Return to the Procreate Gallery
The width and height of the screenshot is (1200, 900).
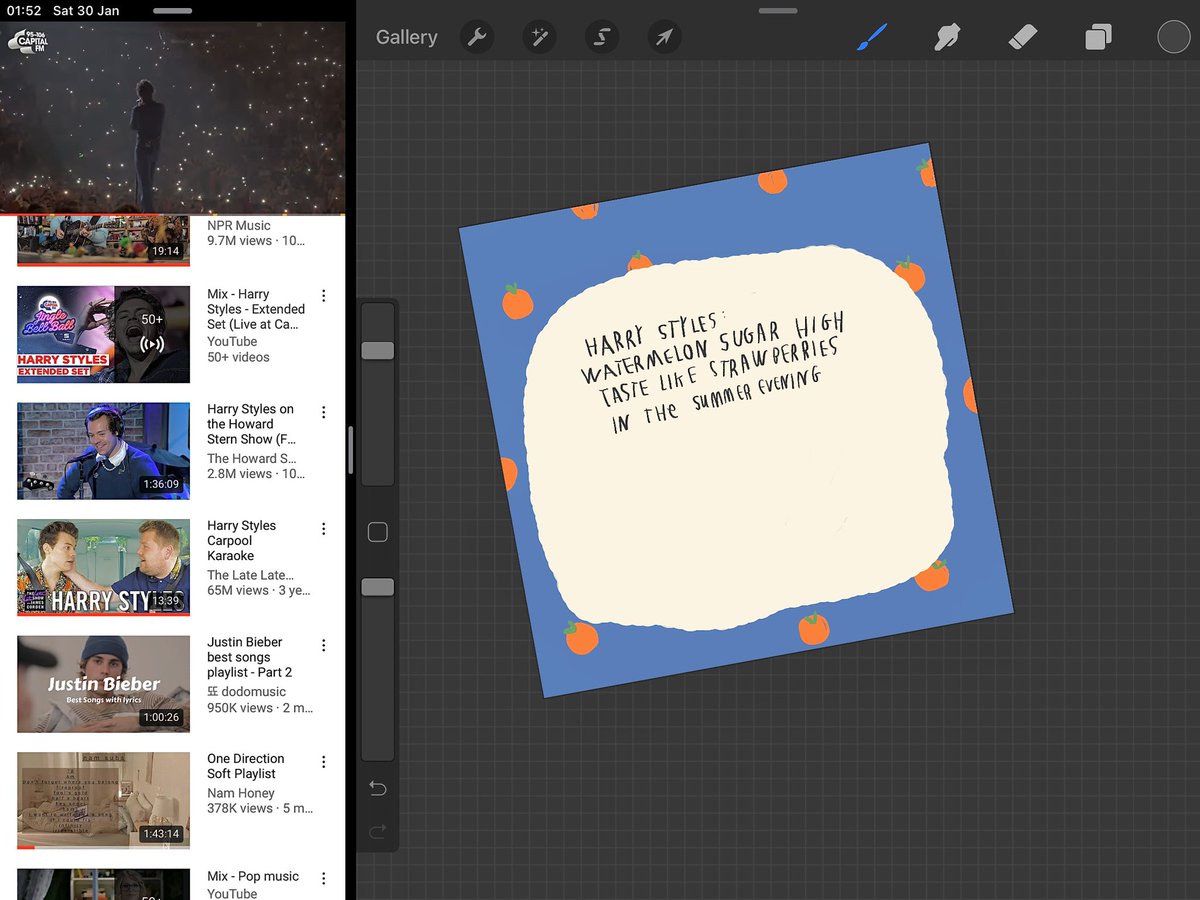[x=407, y=38]
